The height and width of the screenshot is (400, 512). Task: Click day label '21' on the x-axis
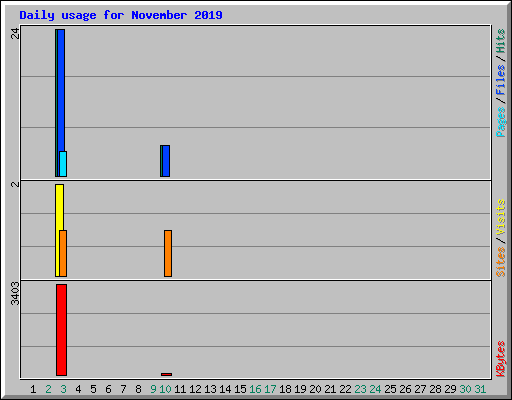tap(330, 389)
